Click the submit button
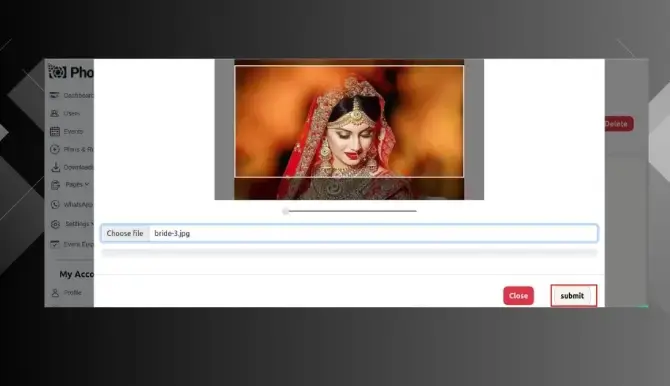Viewport: 670px width, 386px height. click(573, 296)
